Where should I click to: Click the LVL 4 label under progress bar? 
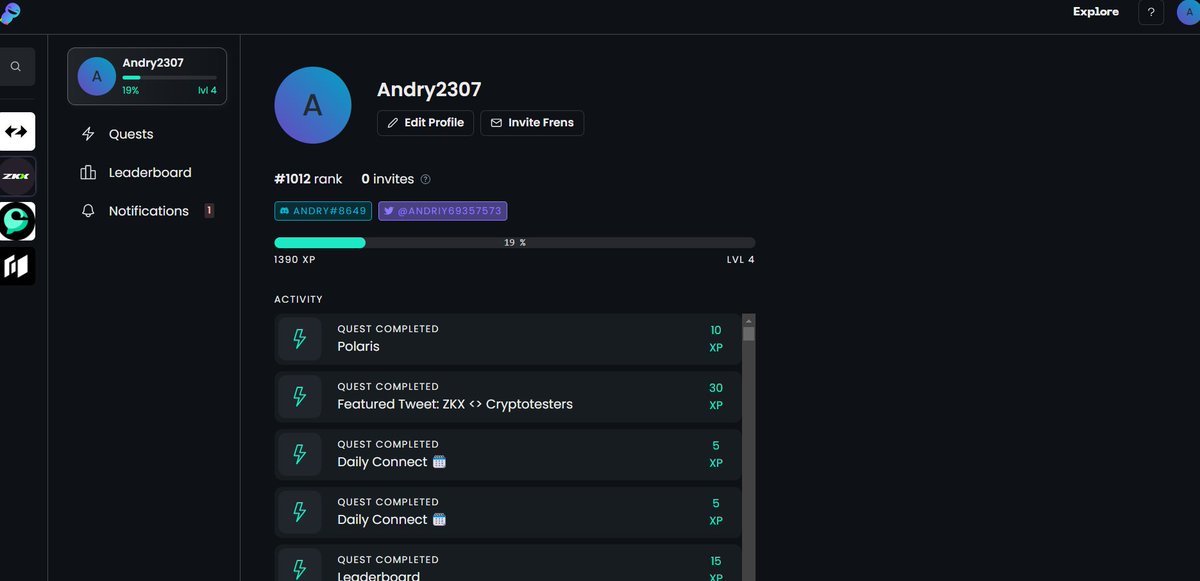point(741,260)
